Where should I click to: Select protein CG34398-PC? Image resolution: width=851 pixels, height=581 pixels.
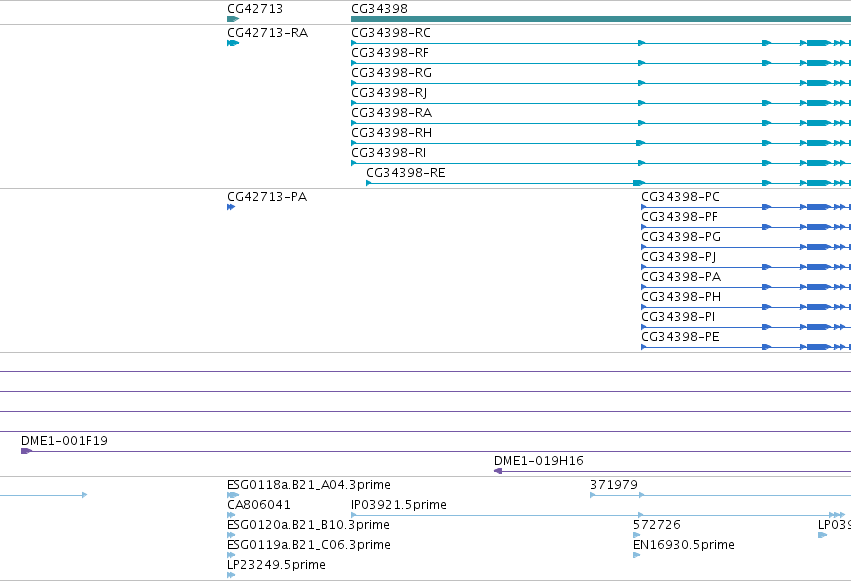tap(680, 196)
